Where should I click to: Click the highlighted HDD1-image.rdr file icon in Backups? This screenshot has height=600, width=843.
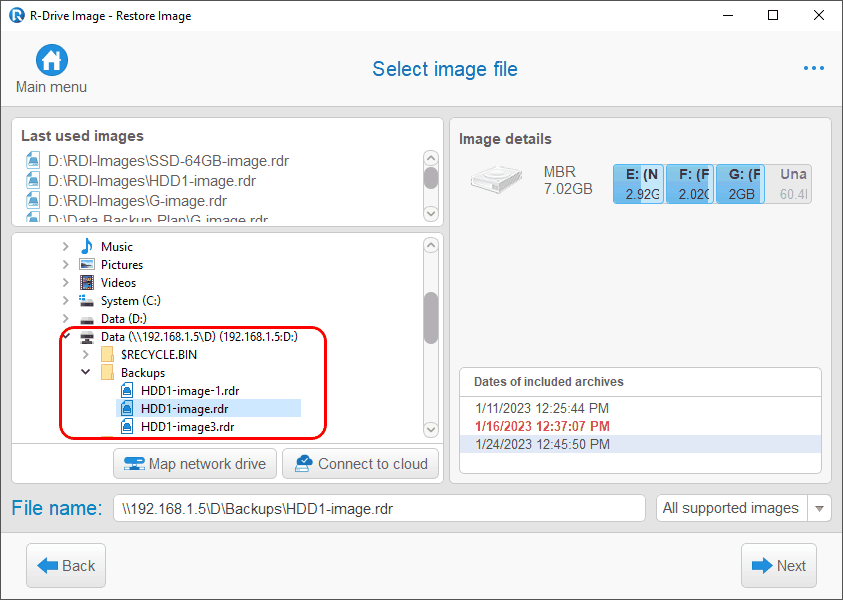coord(127,409)
